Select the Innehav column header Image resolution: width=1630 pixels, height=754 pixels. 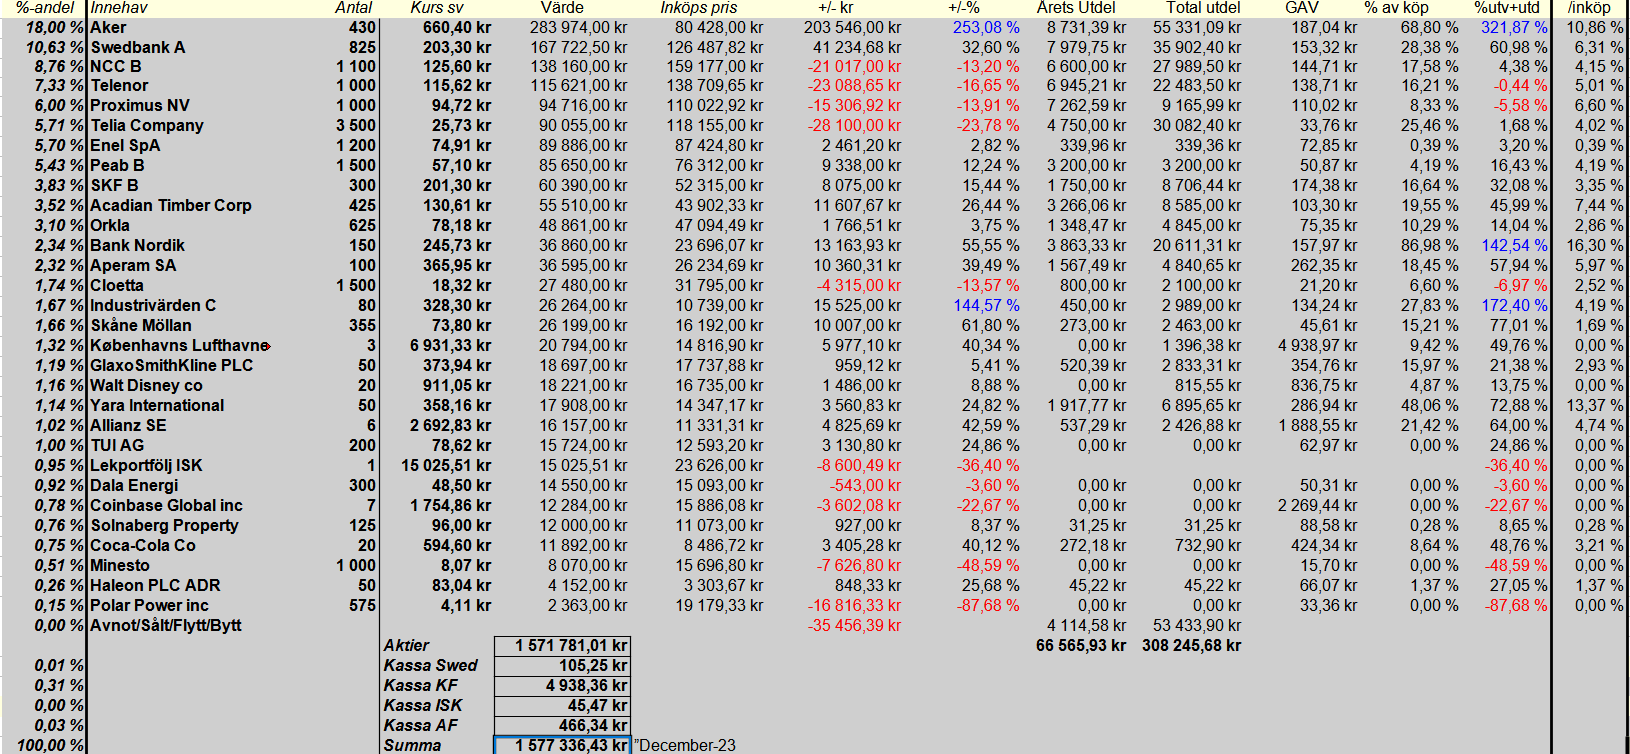119,8
